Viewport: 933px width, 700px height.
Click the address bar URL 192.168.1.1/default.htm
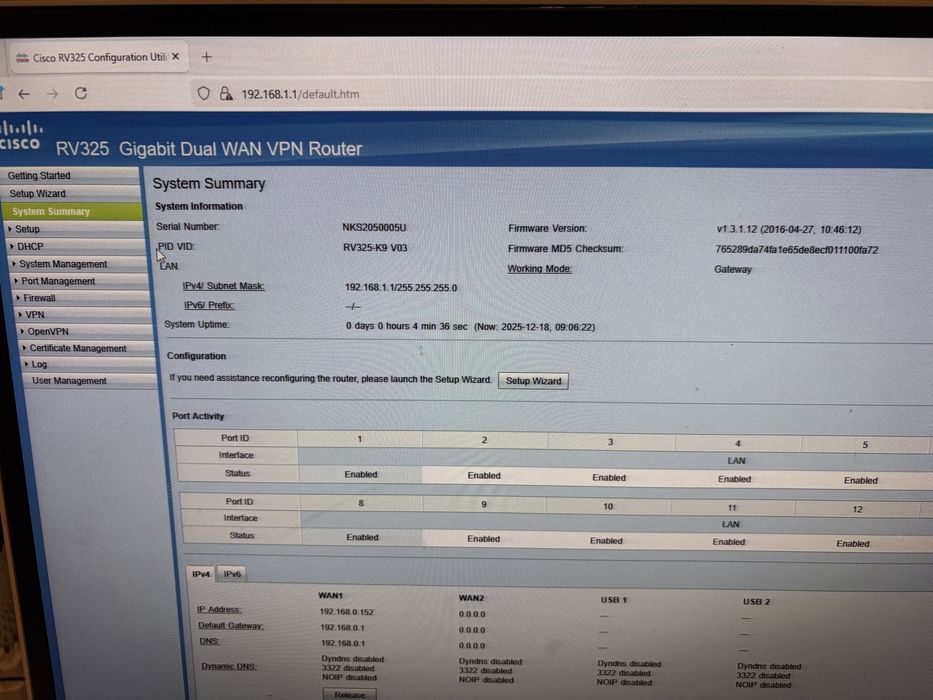pyautogui.click(x=300, y=94)
